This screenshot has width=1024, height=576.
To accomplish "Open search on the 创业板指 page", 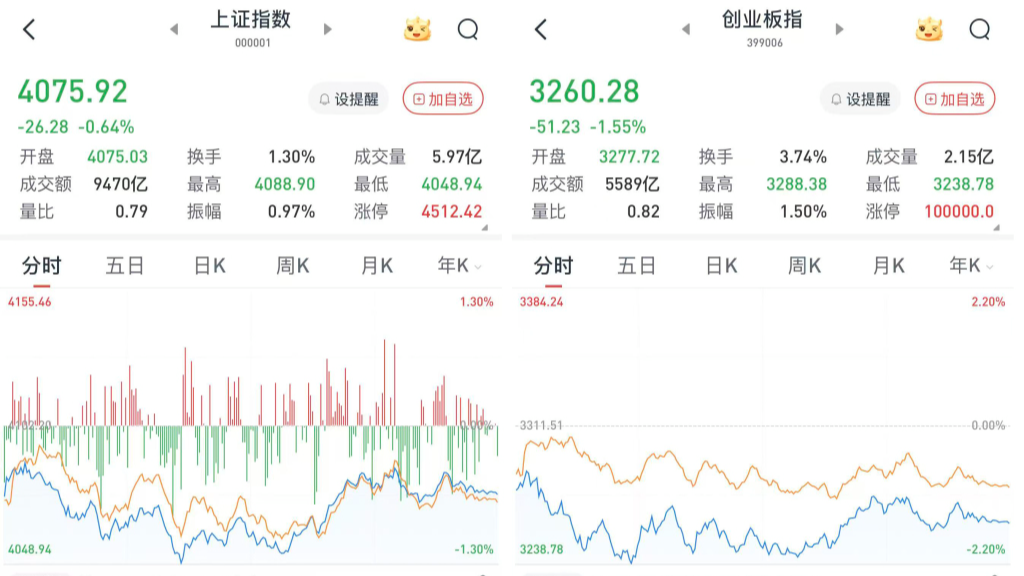I will click(x=981, y=29).
